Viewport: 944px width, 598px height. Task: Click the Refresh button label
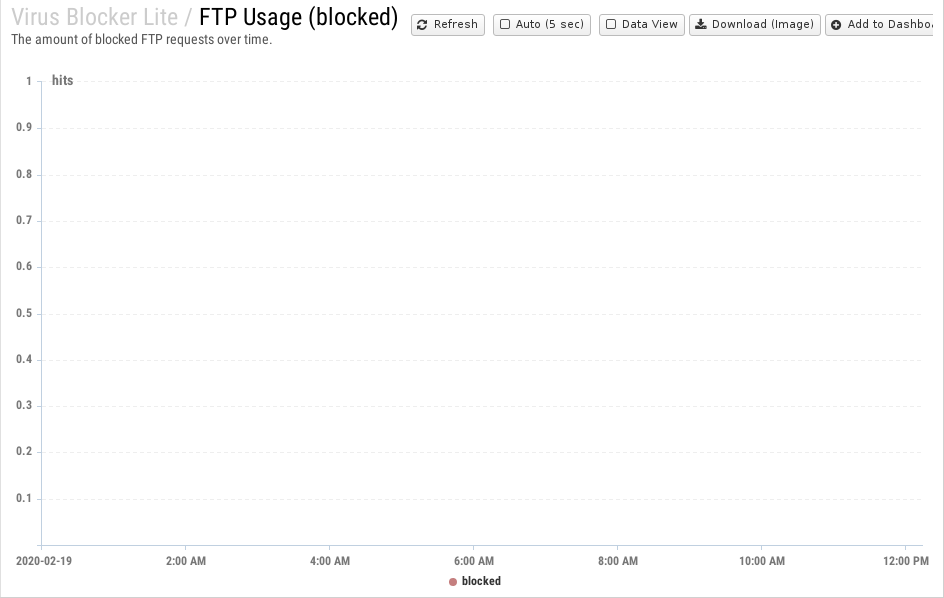pos(456,24)
